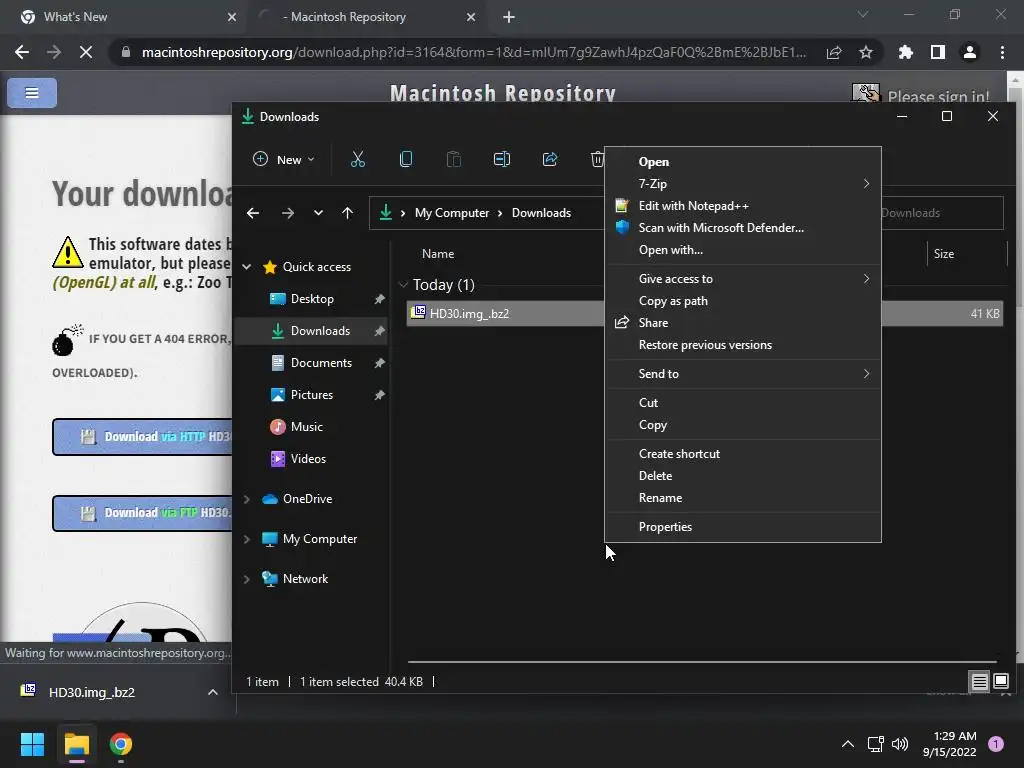Go forward in Explorer navigation

point(287,213)
